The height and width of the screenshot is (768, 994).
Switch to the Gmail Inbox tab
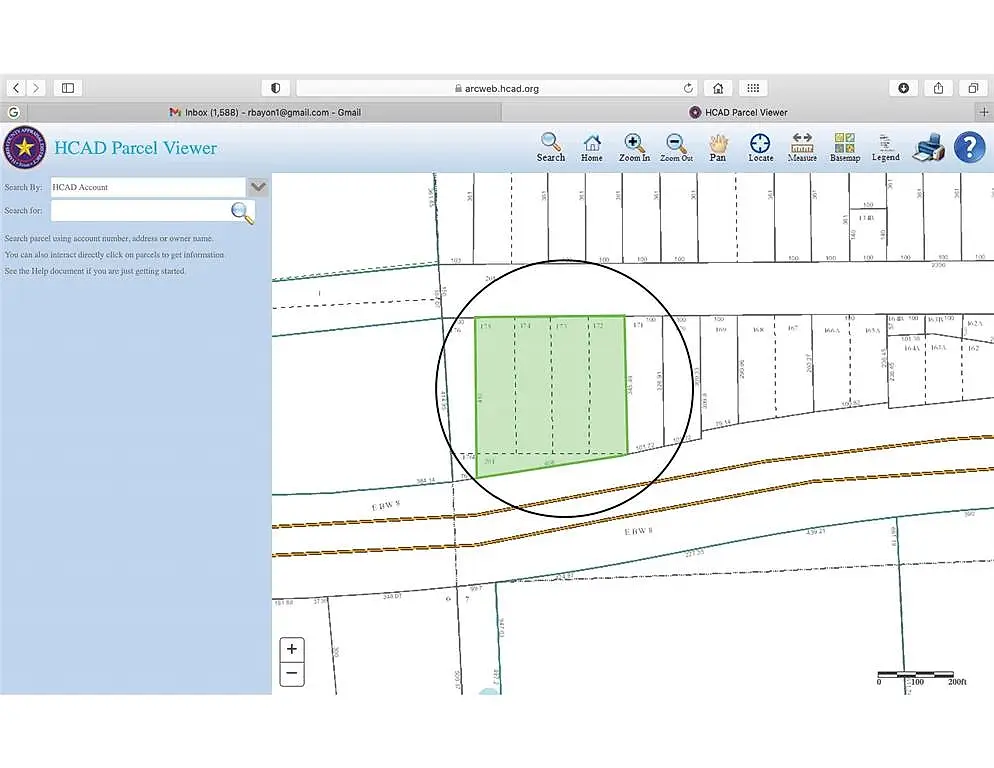point(265,113)
